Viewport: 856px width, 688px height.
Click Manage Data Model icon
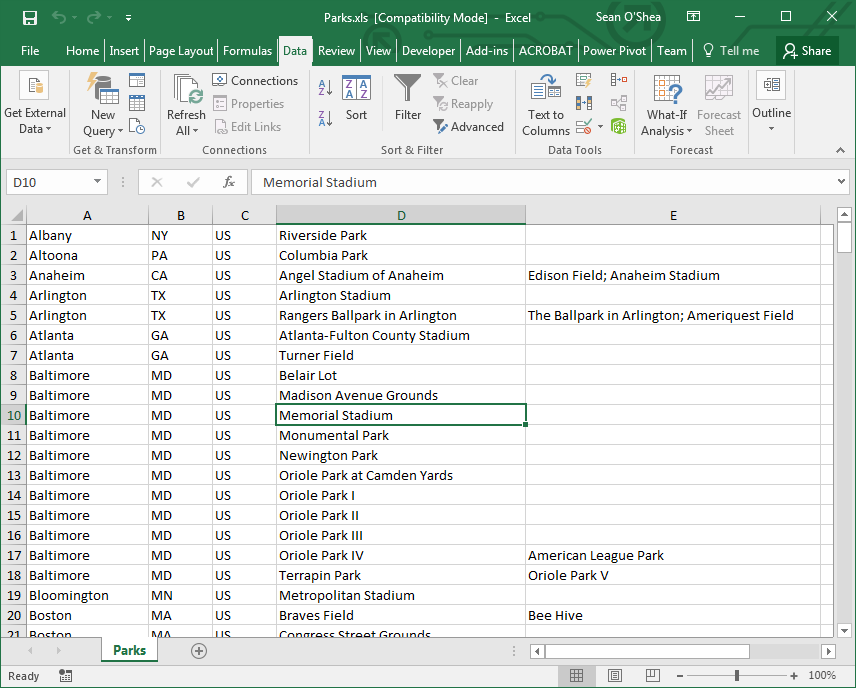(619, 127)
